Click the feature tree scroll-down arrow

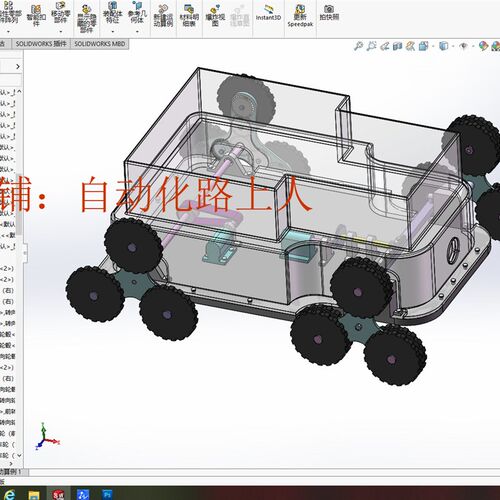pyautogui.click(x=19, y=455)
